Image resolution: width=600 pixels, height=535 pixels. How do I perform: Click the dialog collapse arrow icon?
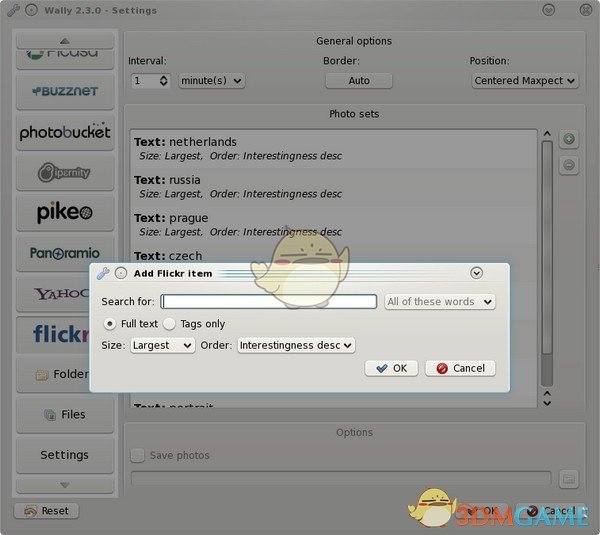tap(476, 273)
